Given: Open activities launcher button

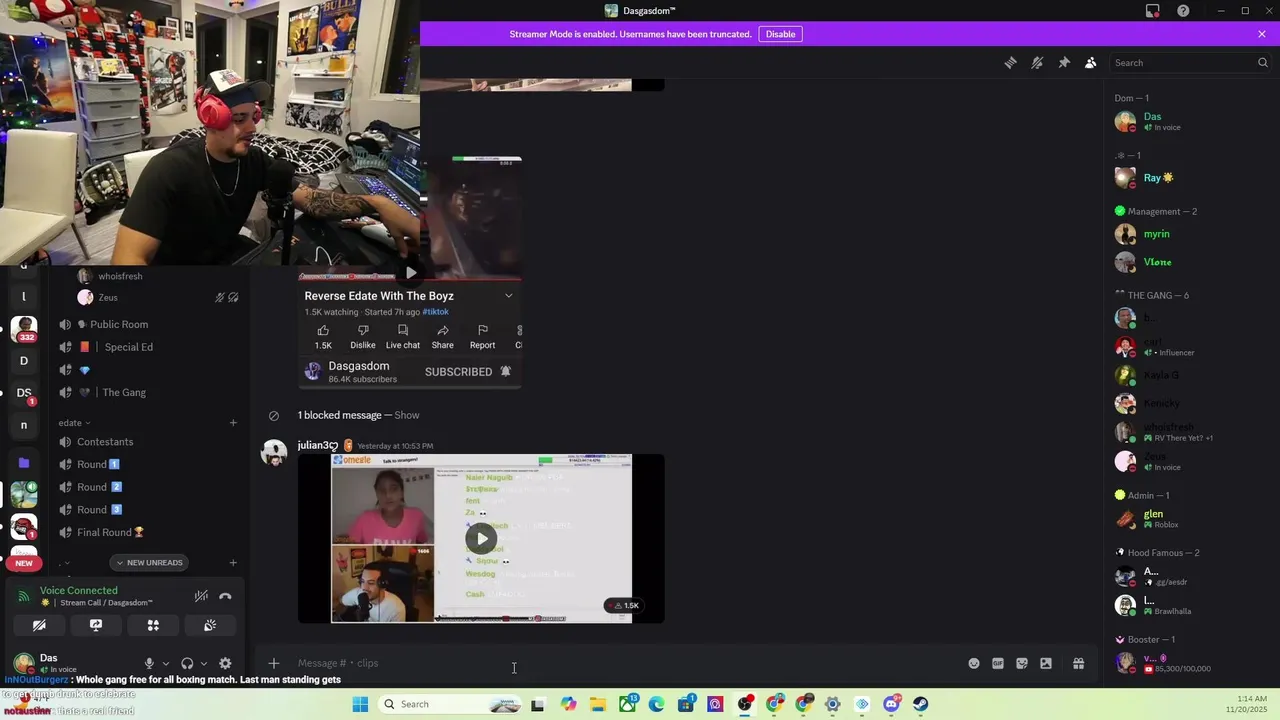Looking at the screenshot, I should click(153, 625).
